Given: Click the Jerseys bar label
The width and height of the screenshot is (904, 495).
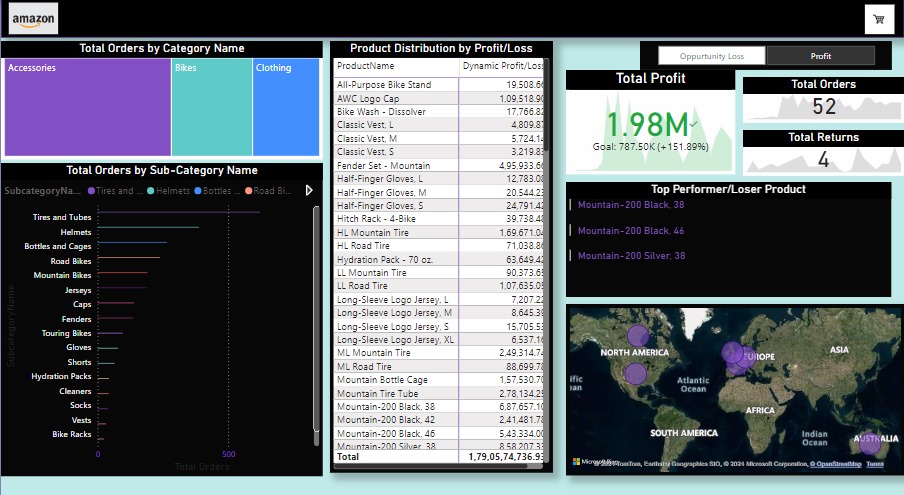Looking at the screenshot, I should point(78,290).
